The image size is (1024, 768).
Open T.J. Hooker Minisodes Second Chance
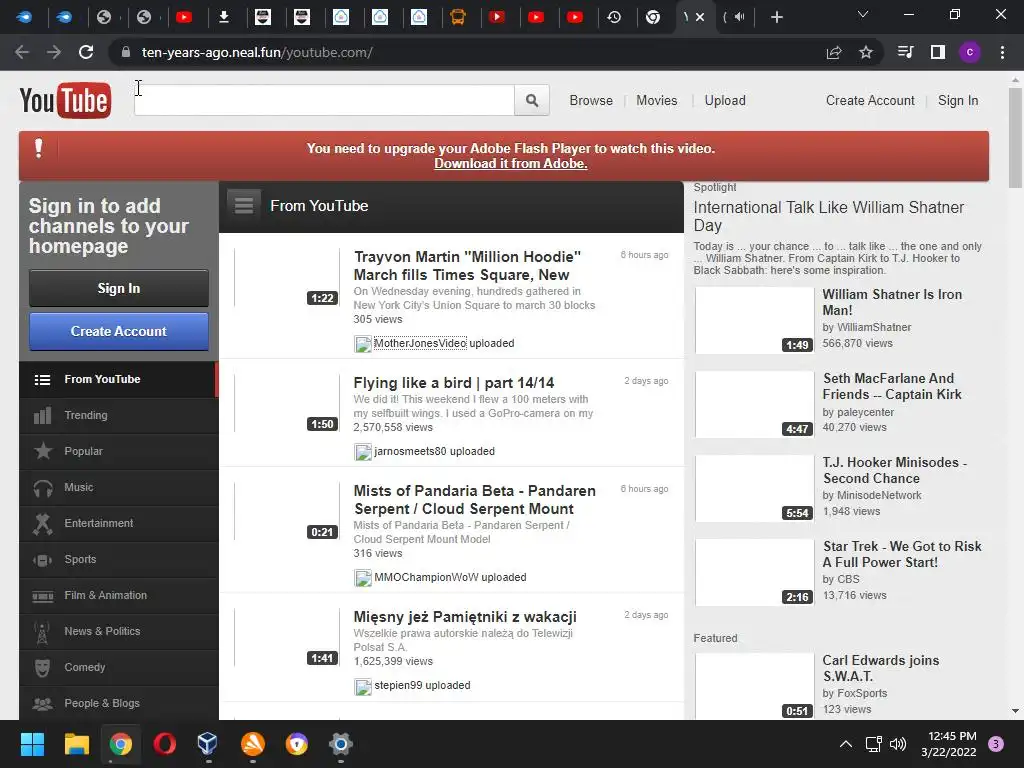click(894, 470)
